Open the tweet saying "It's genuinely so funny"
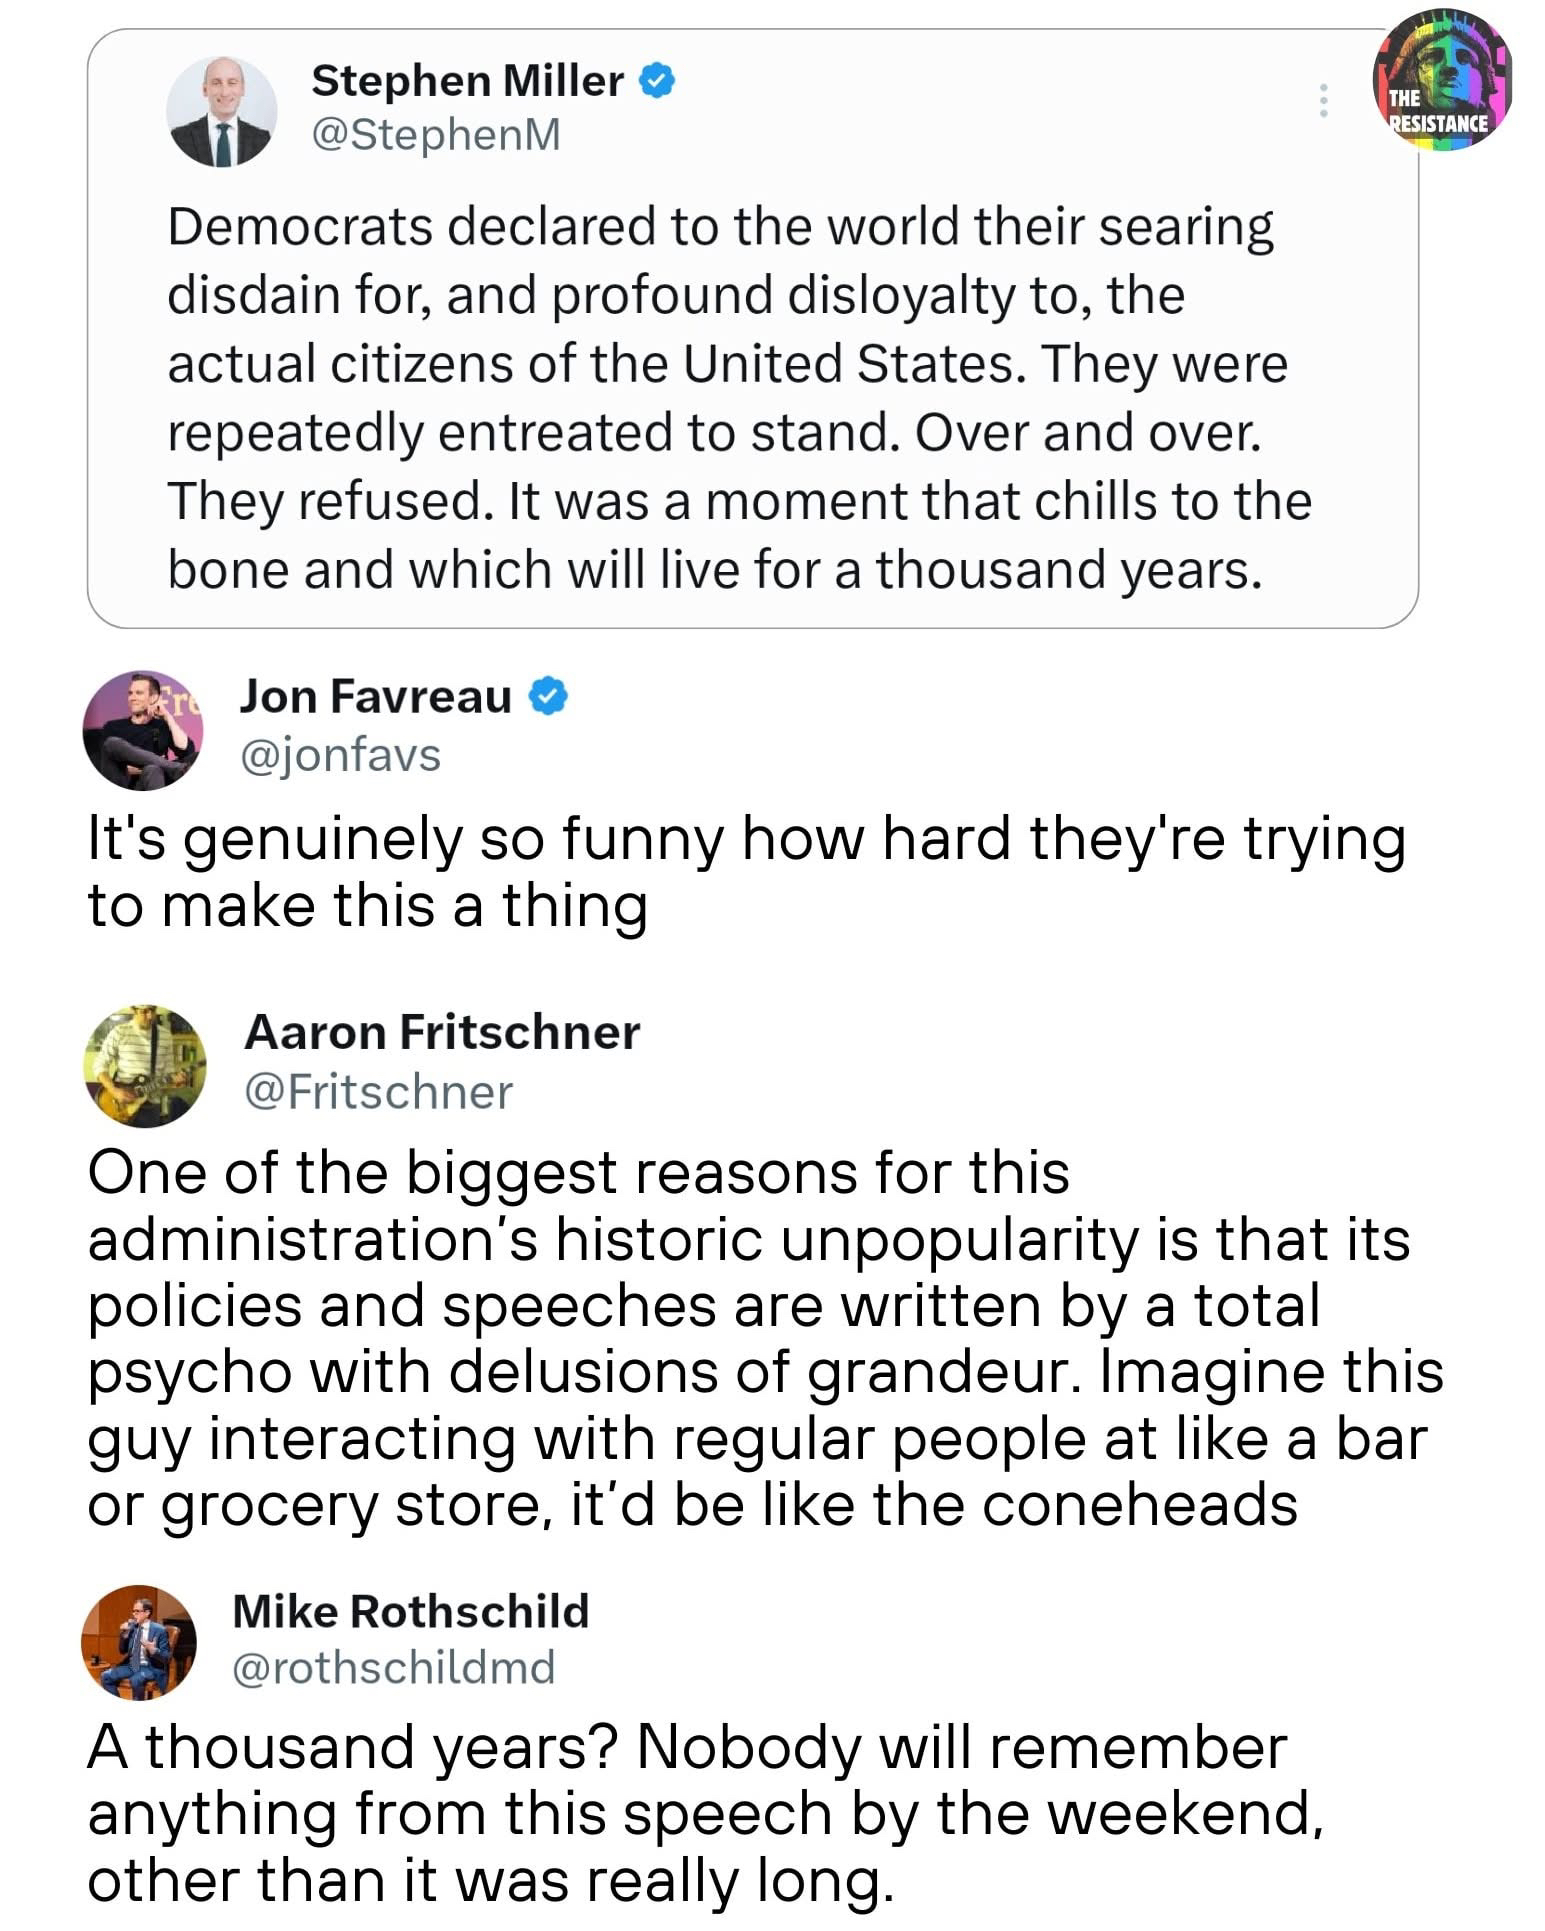Image resolution: width=1545 pixels, height=1931 pixels. (745, 872)
